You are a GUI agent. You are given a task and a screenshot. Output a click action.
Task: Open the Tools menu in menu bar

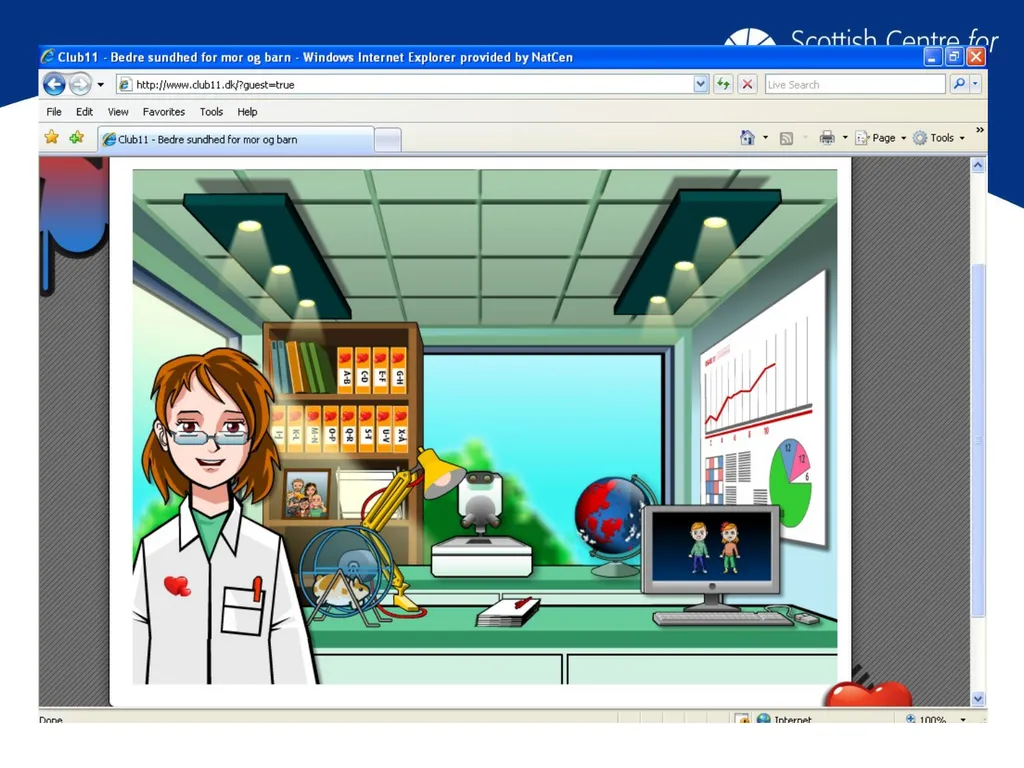pos(211,112)
